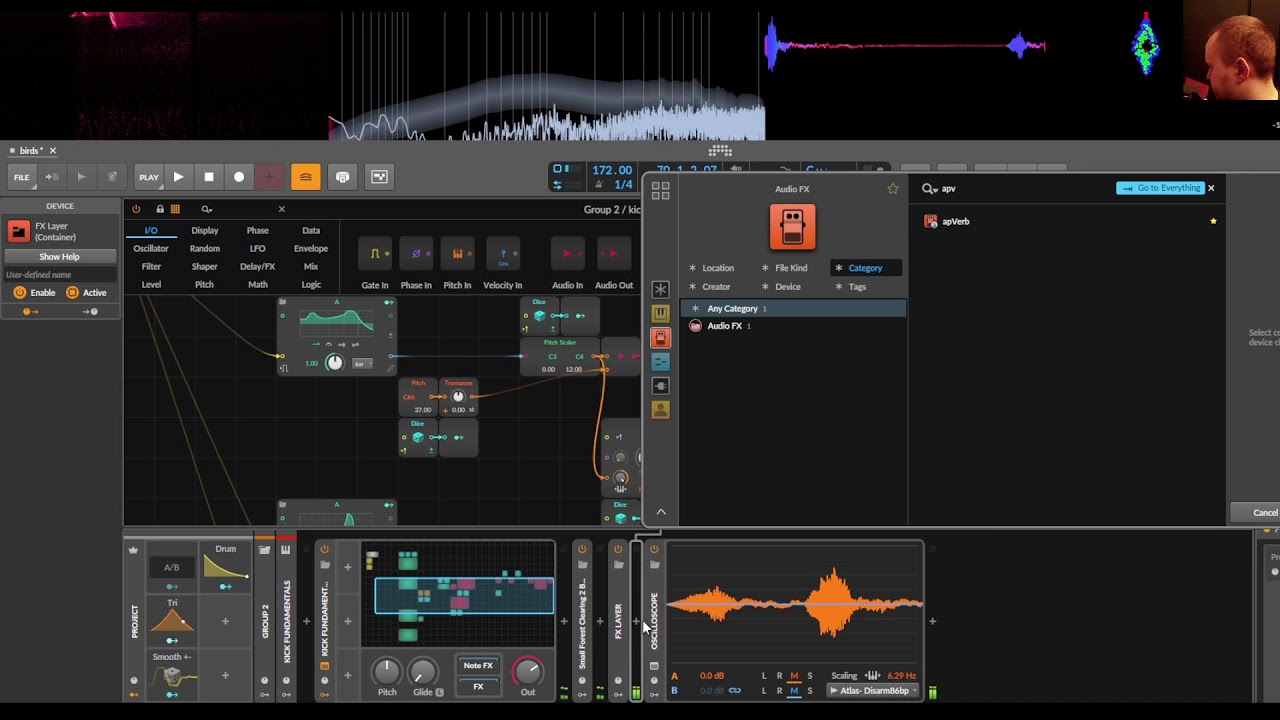Pick the Audio Out module icon
Screen dimensions: 1280x720
pos(613,254)
